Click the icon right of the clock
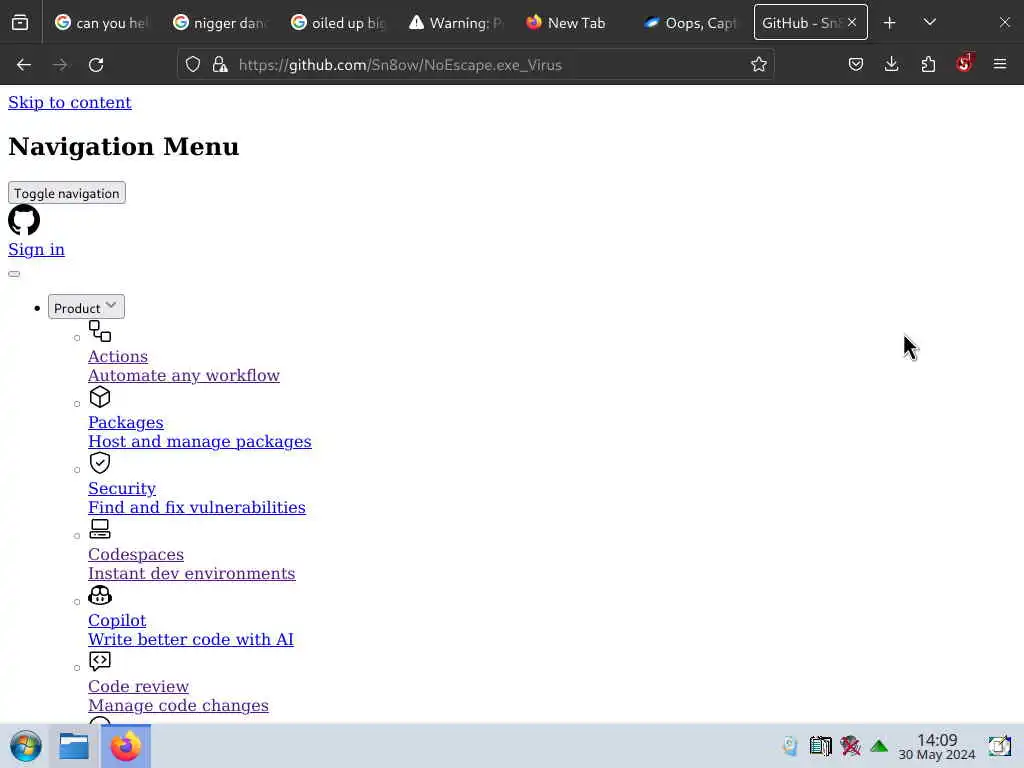Image resolution: width=1024 pixels, height=768 pixels. coord(999,746)
